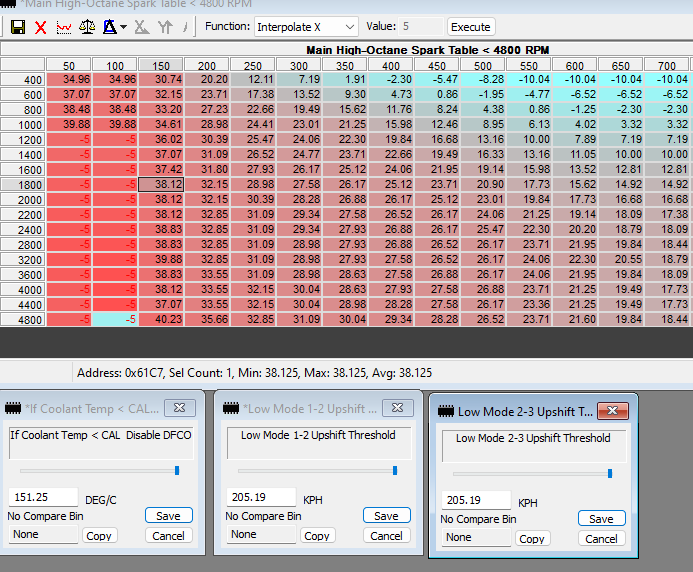Save the spark table with floppy icon

[x=18, y=27]
